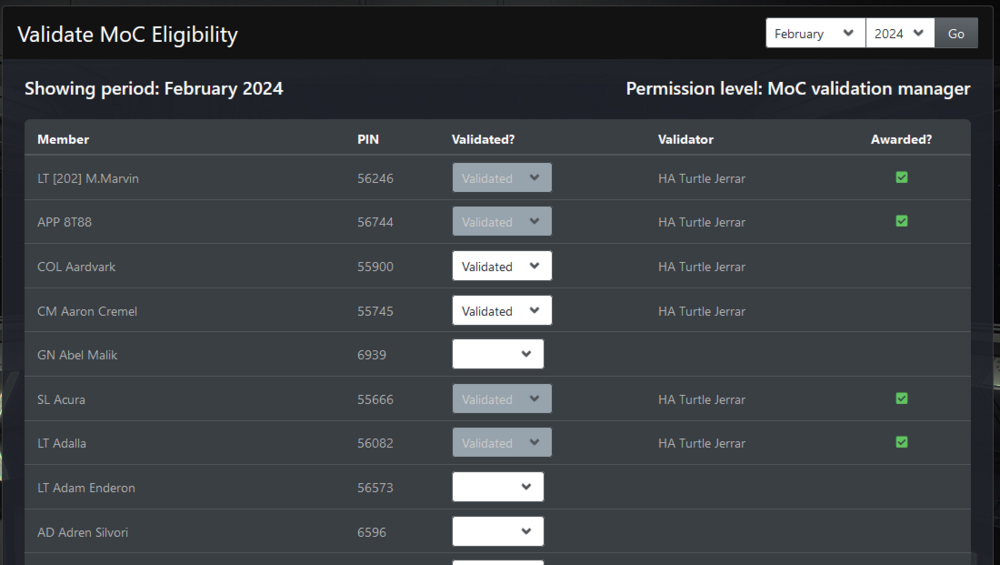Open the February month dropdown
1000x565 pixels.
pyautogui.click(x=815, y=34)
